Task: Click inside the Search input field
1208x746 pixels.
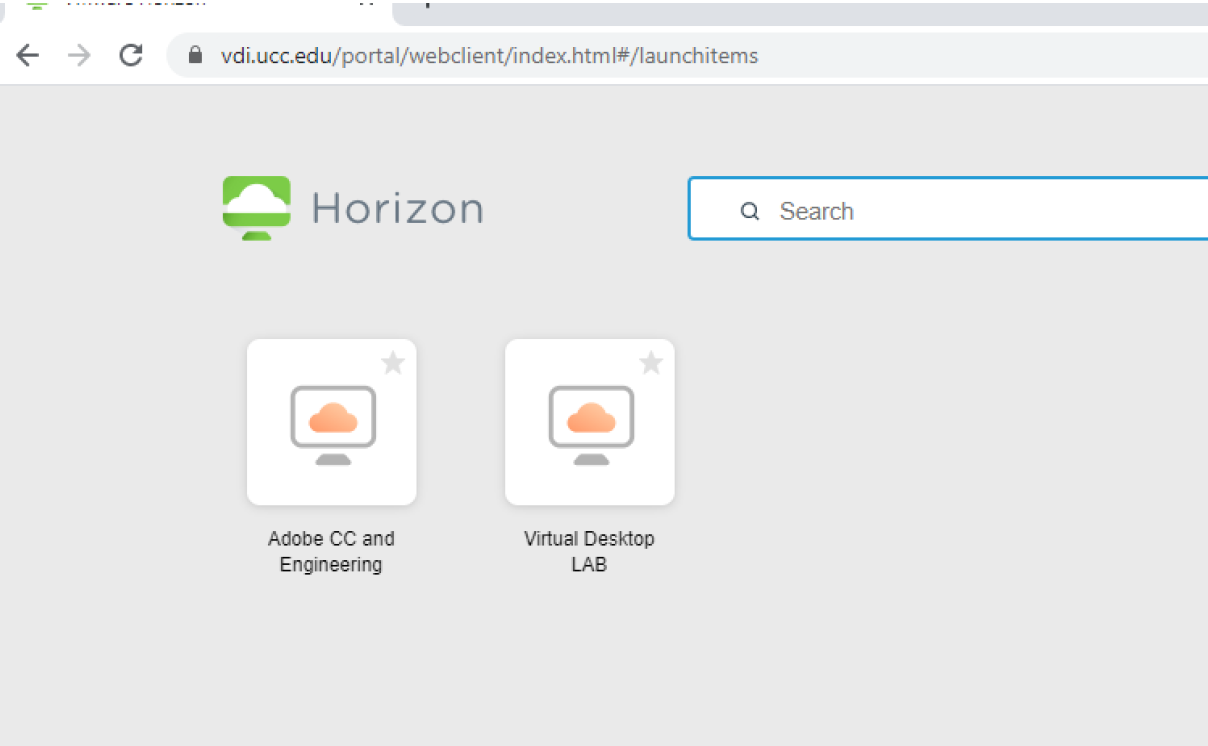Action: pos(900,211)
